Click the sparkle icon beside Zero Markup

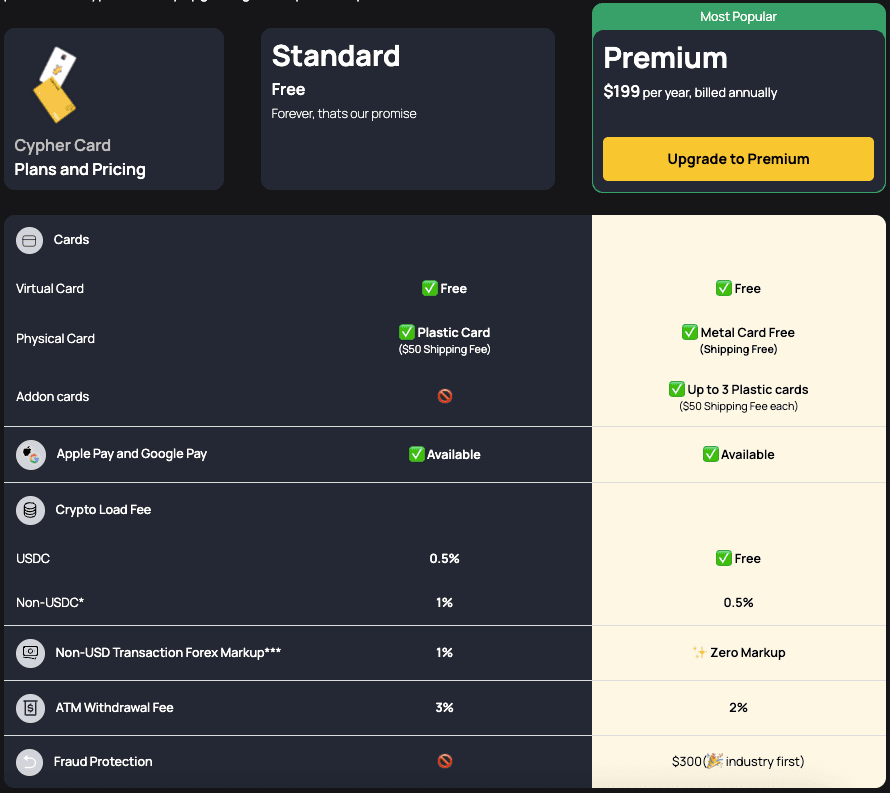[699, 652]
